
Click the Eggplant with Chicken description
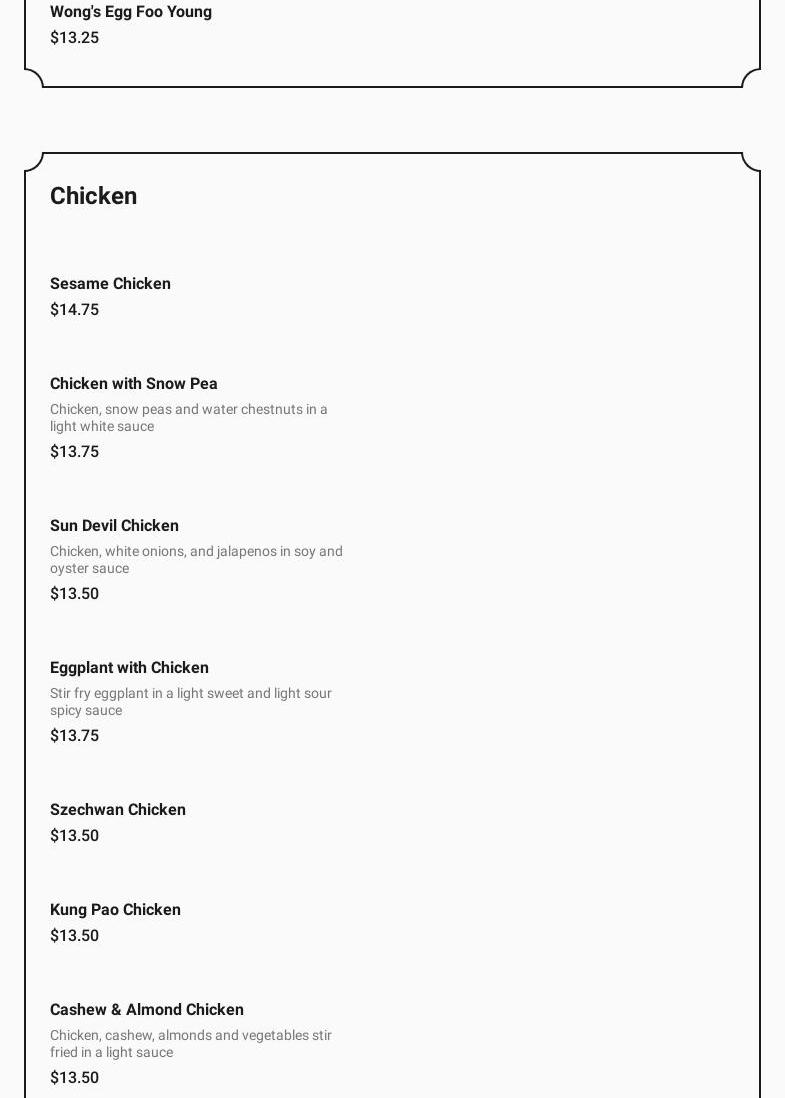[190, 702]
